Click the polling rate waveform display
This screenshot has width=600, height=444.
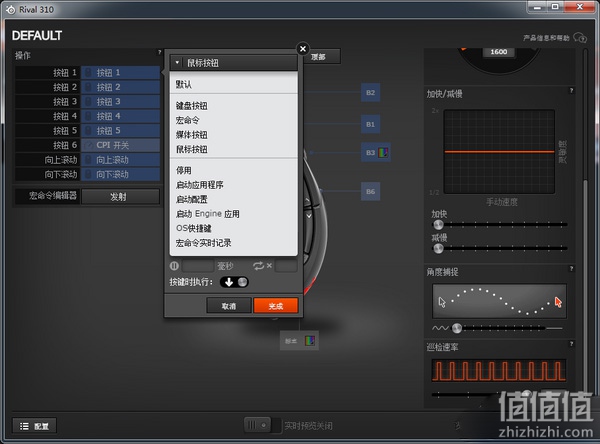click(x=499, y=370)
